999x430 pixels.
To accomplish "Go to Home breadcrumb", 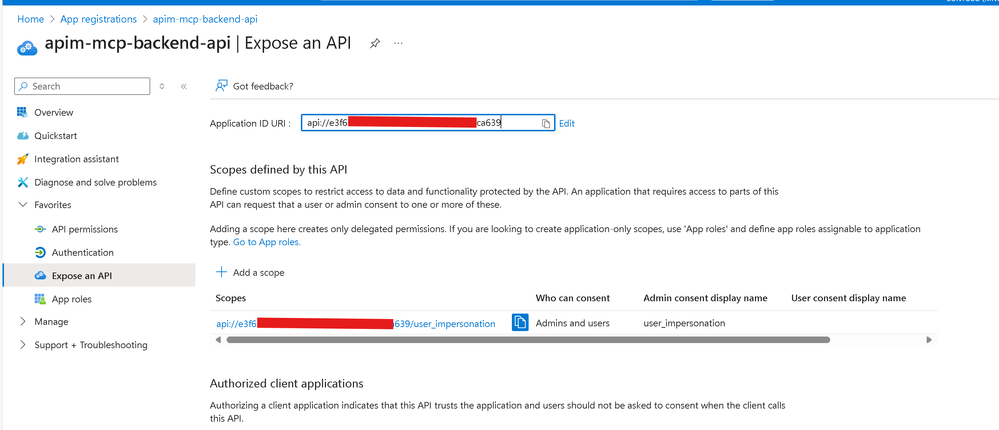I will pyautogui.click(x=31, y=19).
